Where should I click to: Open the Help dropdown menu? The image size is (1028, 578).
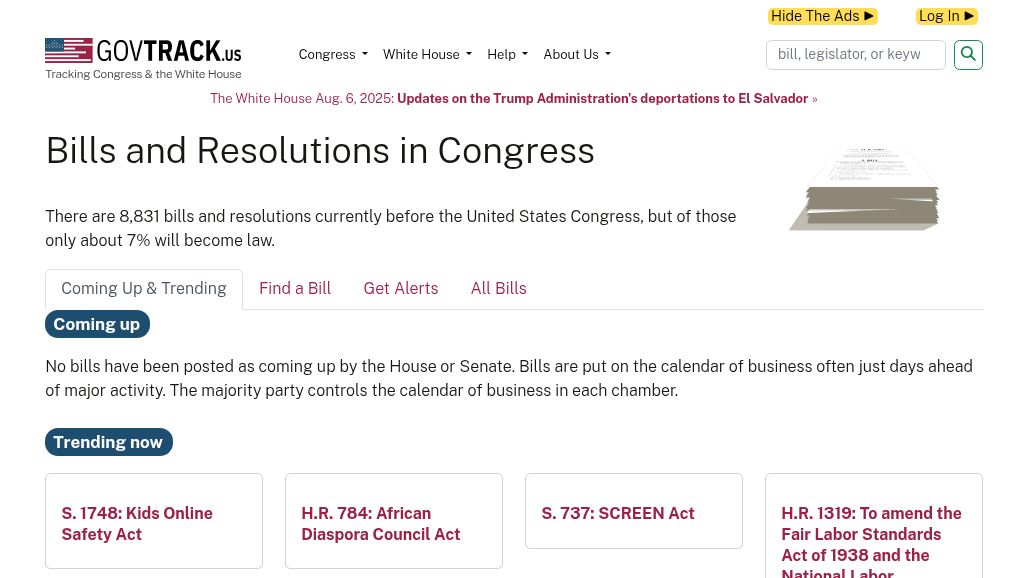pos(507,54)
